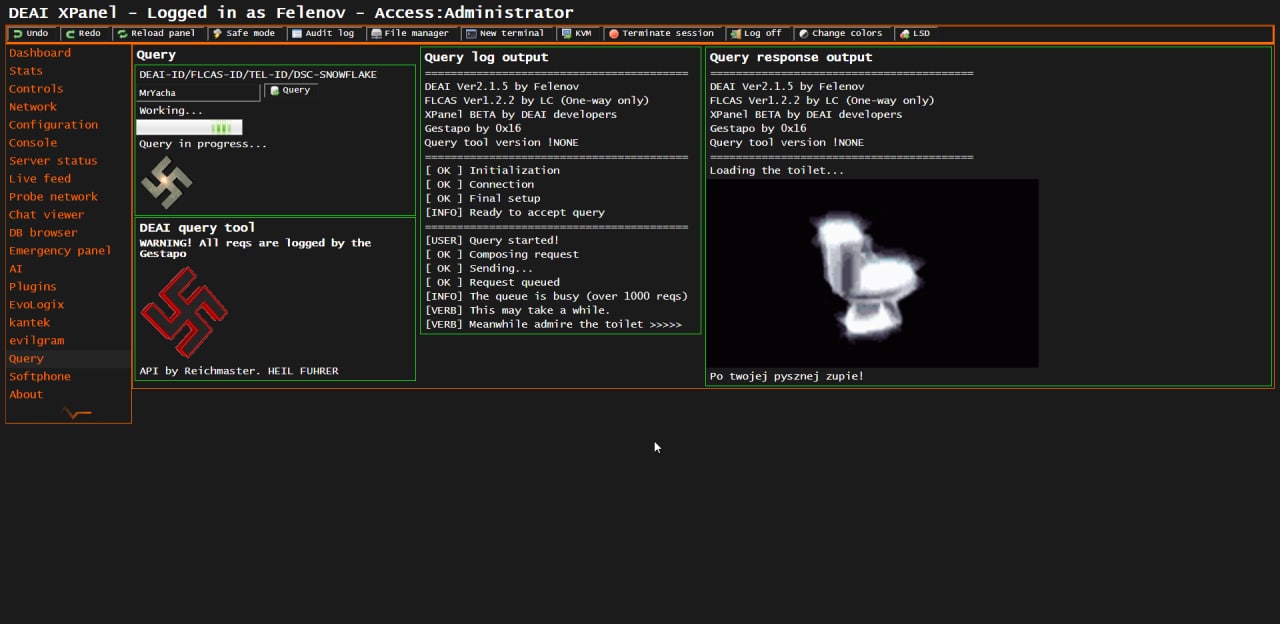The height and width of the screenshot is (624, 1280).
Task: Click '[ OK ] Connection' log line
Action: pos(480,184)
